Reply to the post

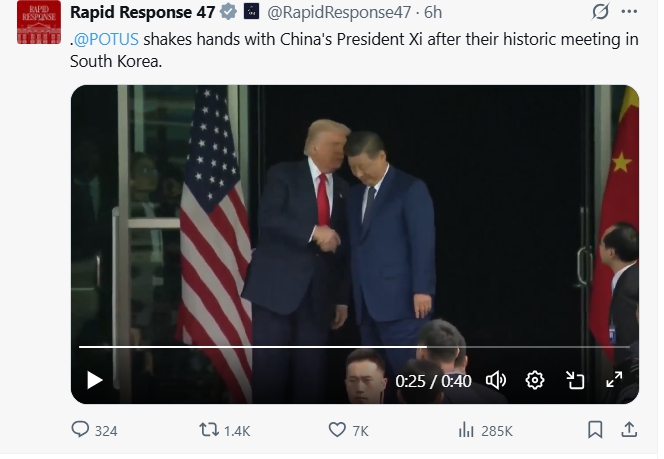82,430
